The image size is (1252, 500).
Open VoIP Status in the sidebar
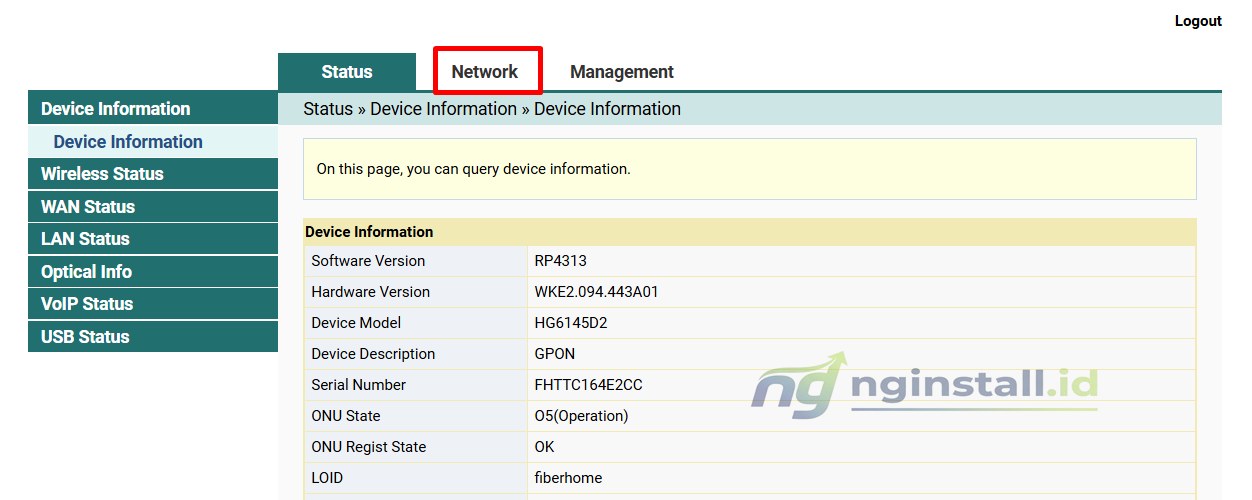(x=87, y=304)
